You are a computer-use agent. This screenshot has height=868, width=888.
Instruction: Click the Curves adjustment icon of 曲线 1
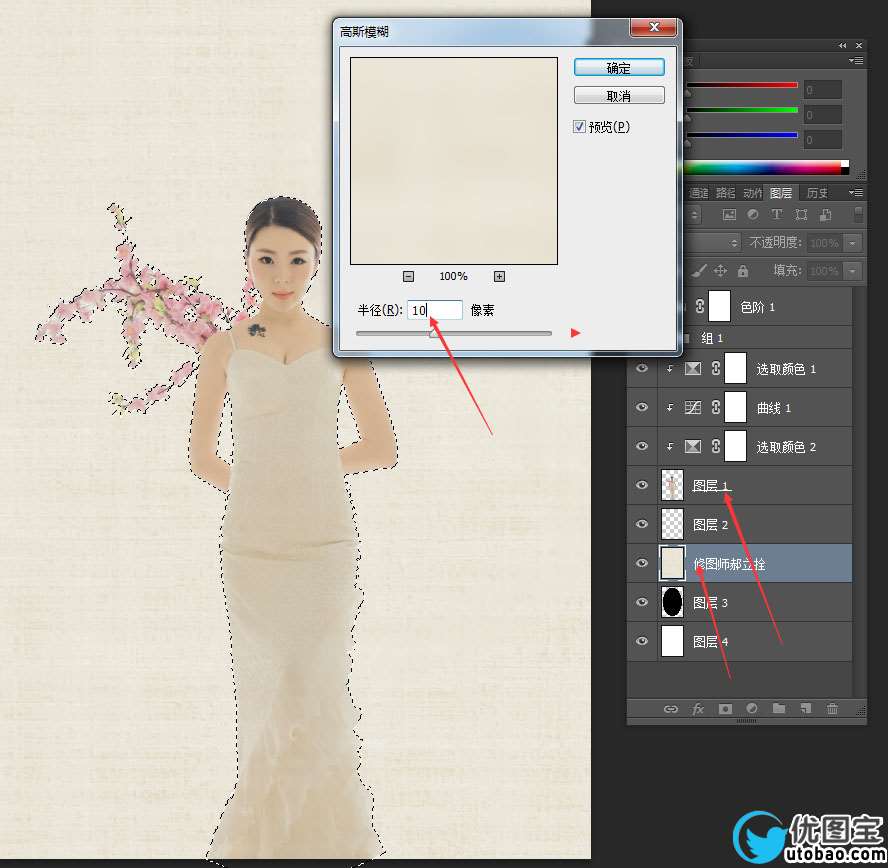693,408
